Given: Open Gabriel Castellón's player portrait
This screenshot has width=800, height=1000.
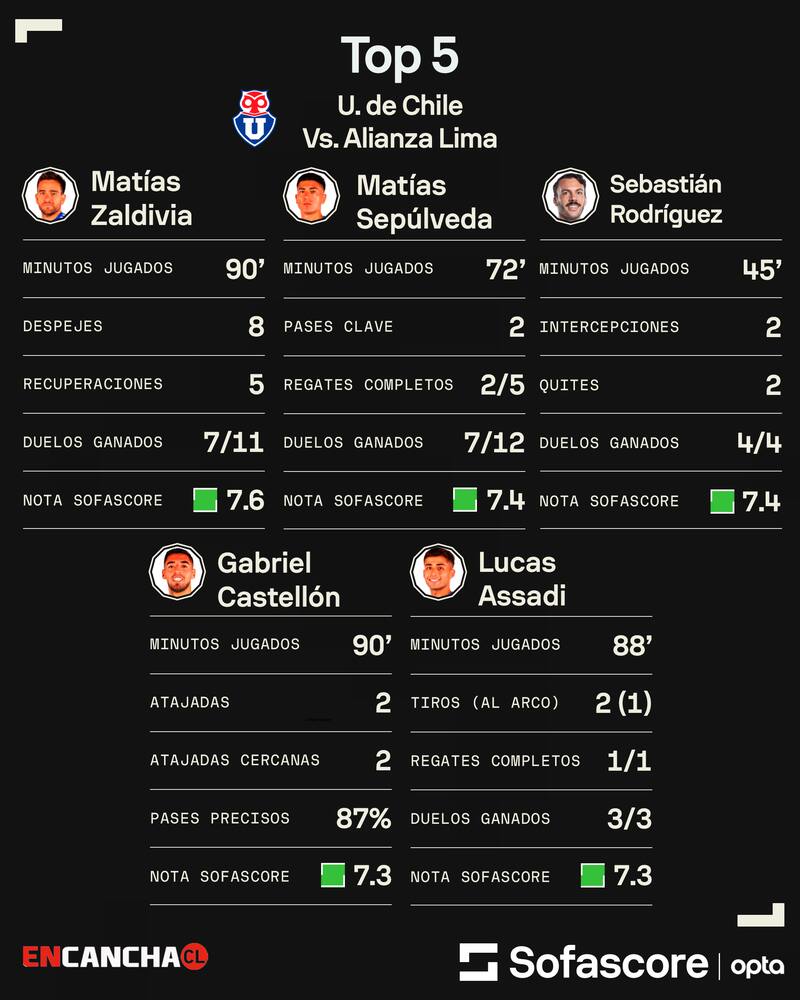Looking at the screenshot, I should click(177, 572).
